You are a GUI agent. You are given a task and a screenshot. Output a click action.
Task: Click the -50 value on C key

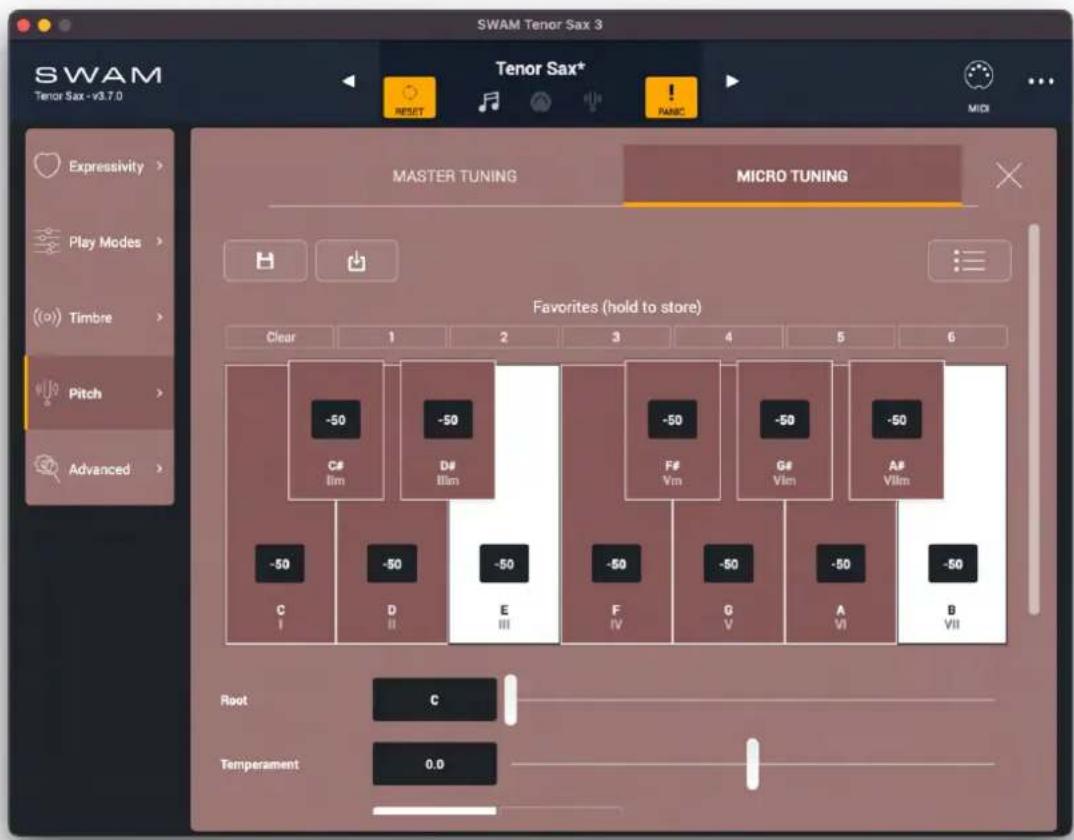279,563
